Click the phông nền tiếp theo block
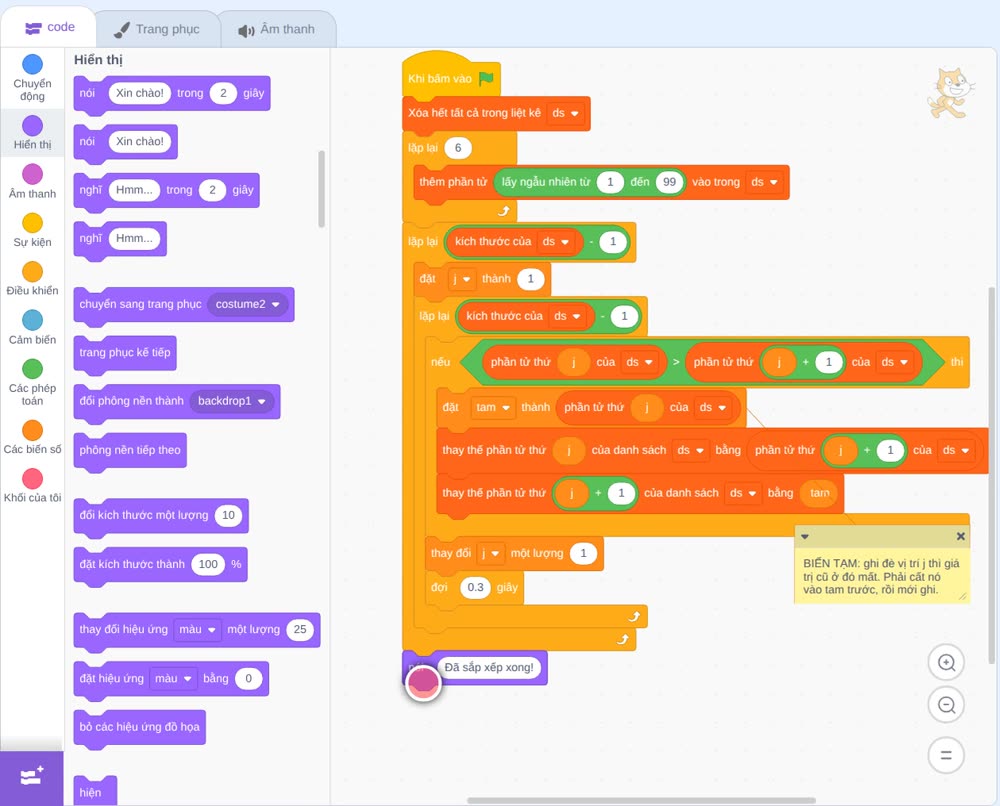The image size is (1000, 806). tap(130, 450)
